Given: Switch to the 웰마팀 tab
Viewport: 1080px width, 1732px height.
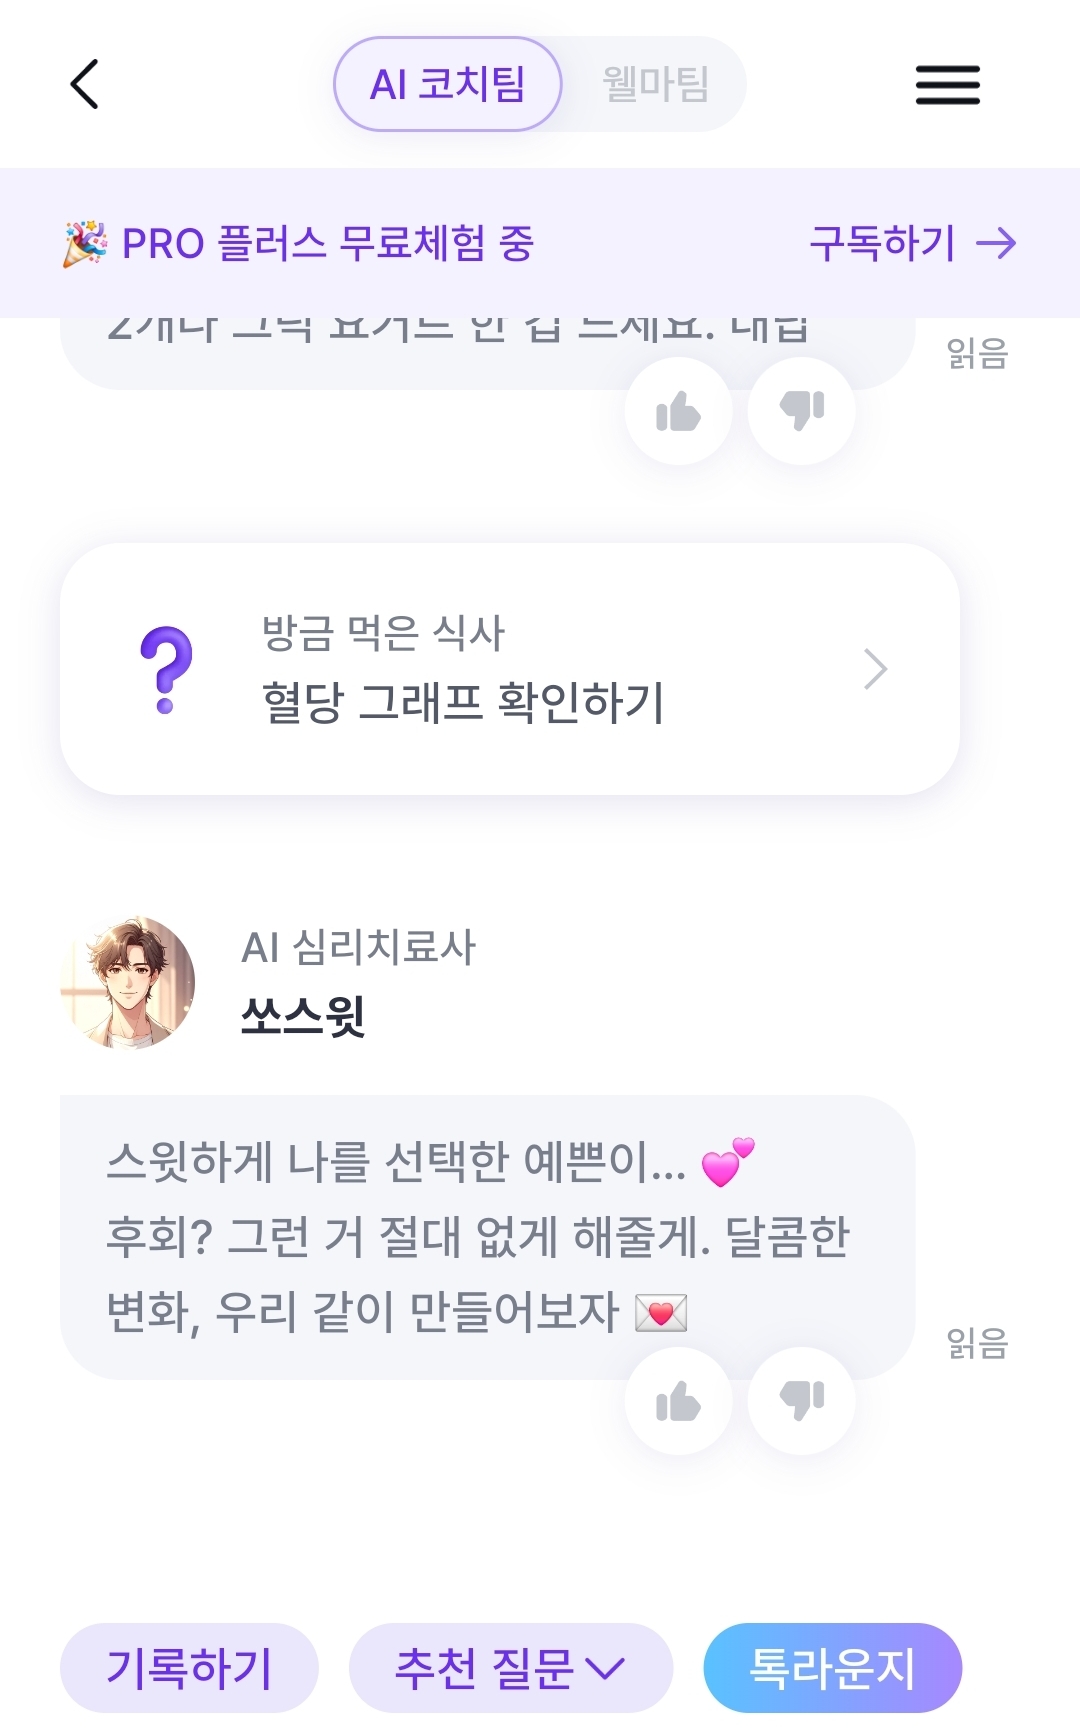Looking at the screenshot, I should [655, 85].
